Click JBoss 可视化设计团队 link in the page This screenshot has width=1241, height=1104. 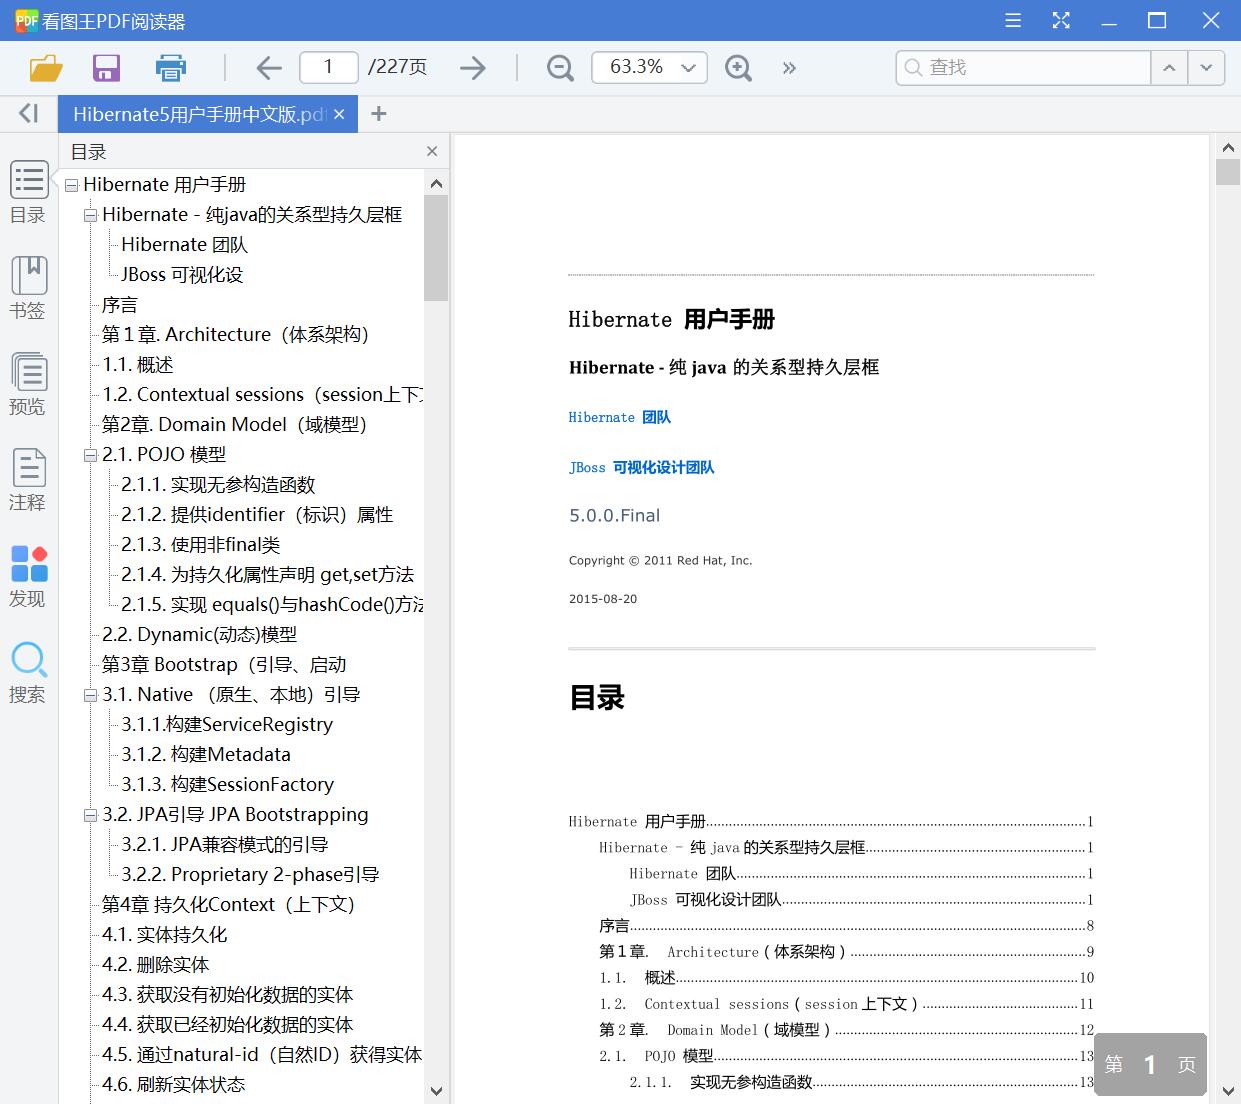click(x=642, y=467)
